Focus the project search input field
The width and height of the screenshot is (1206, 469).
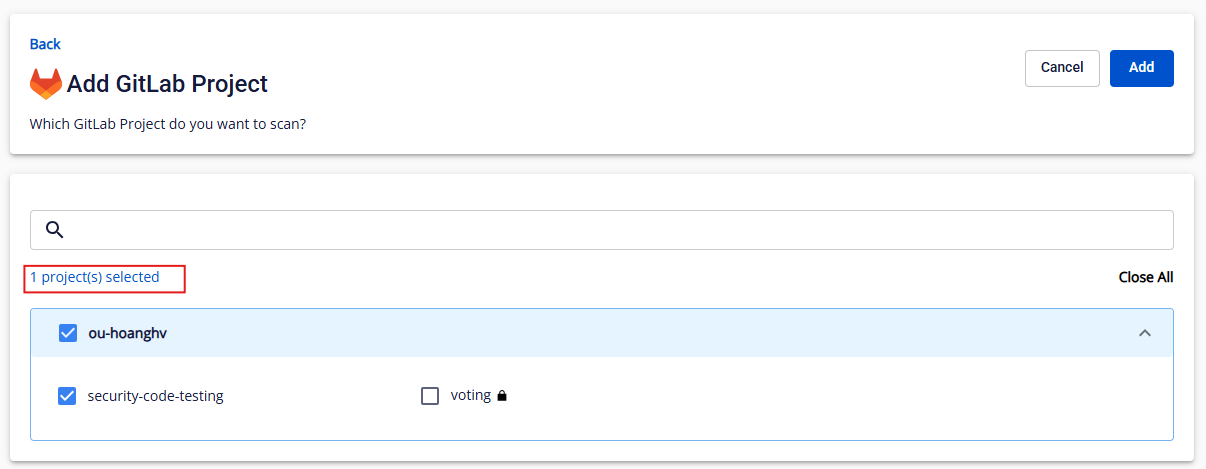click(602, 230)
